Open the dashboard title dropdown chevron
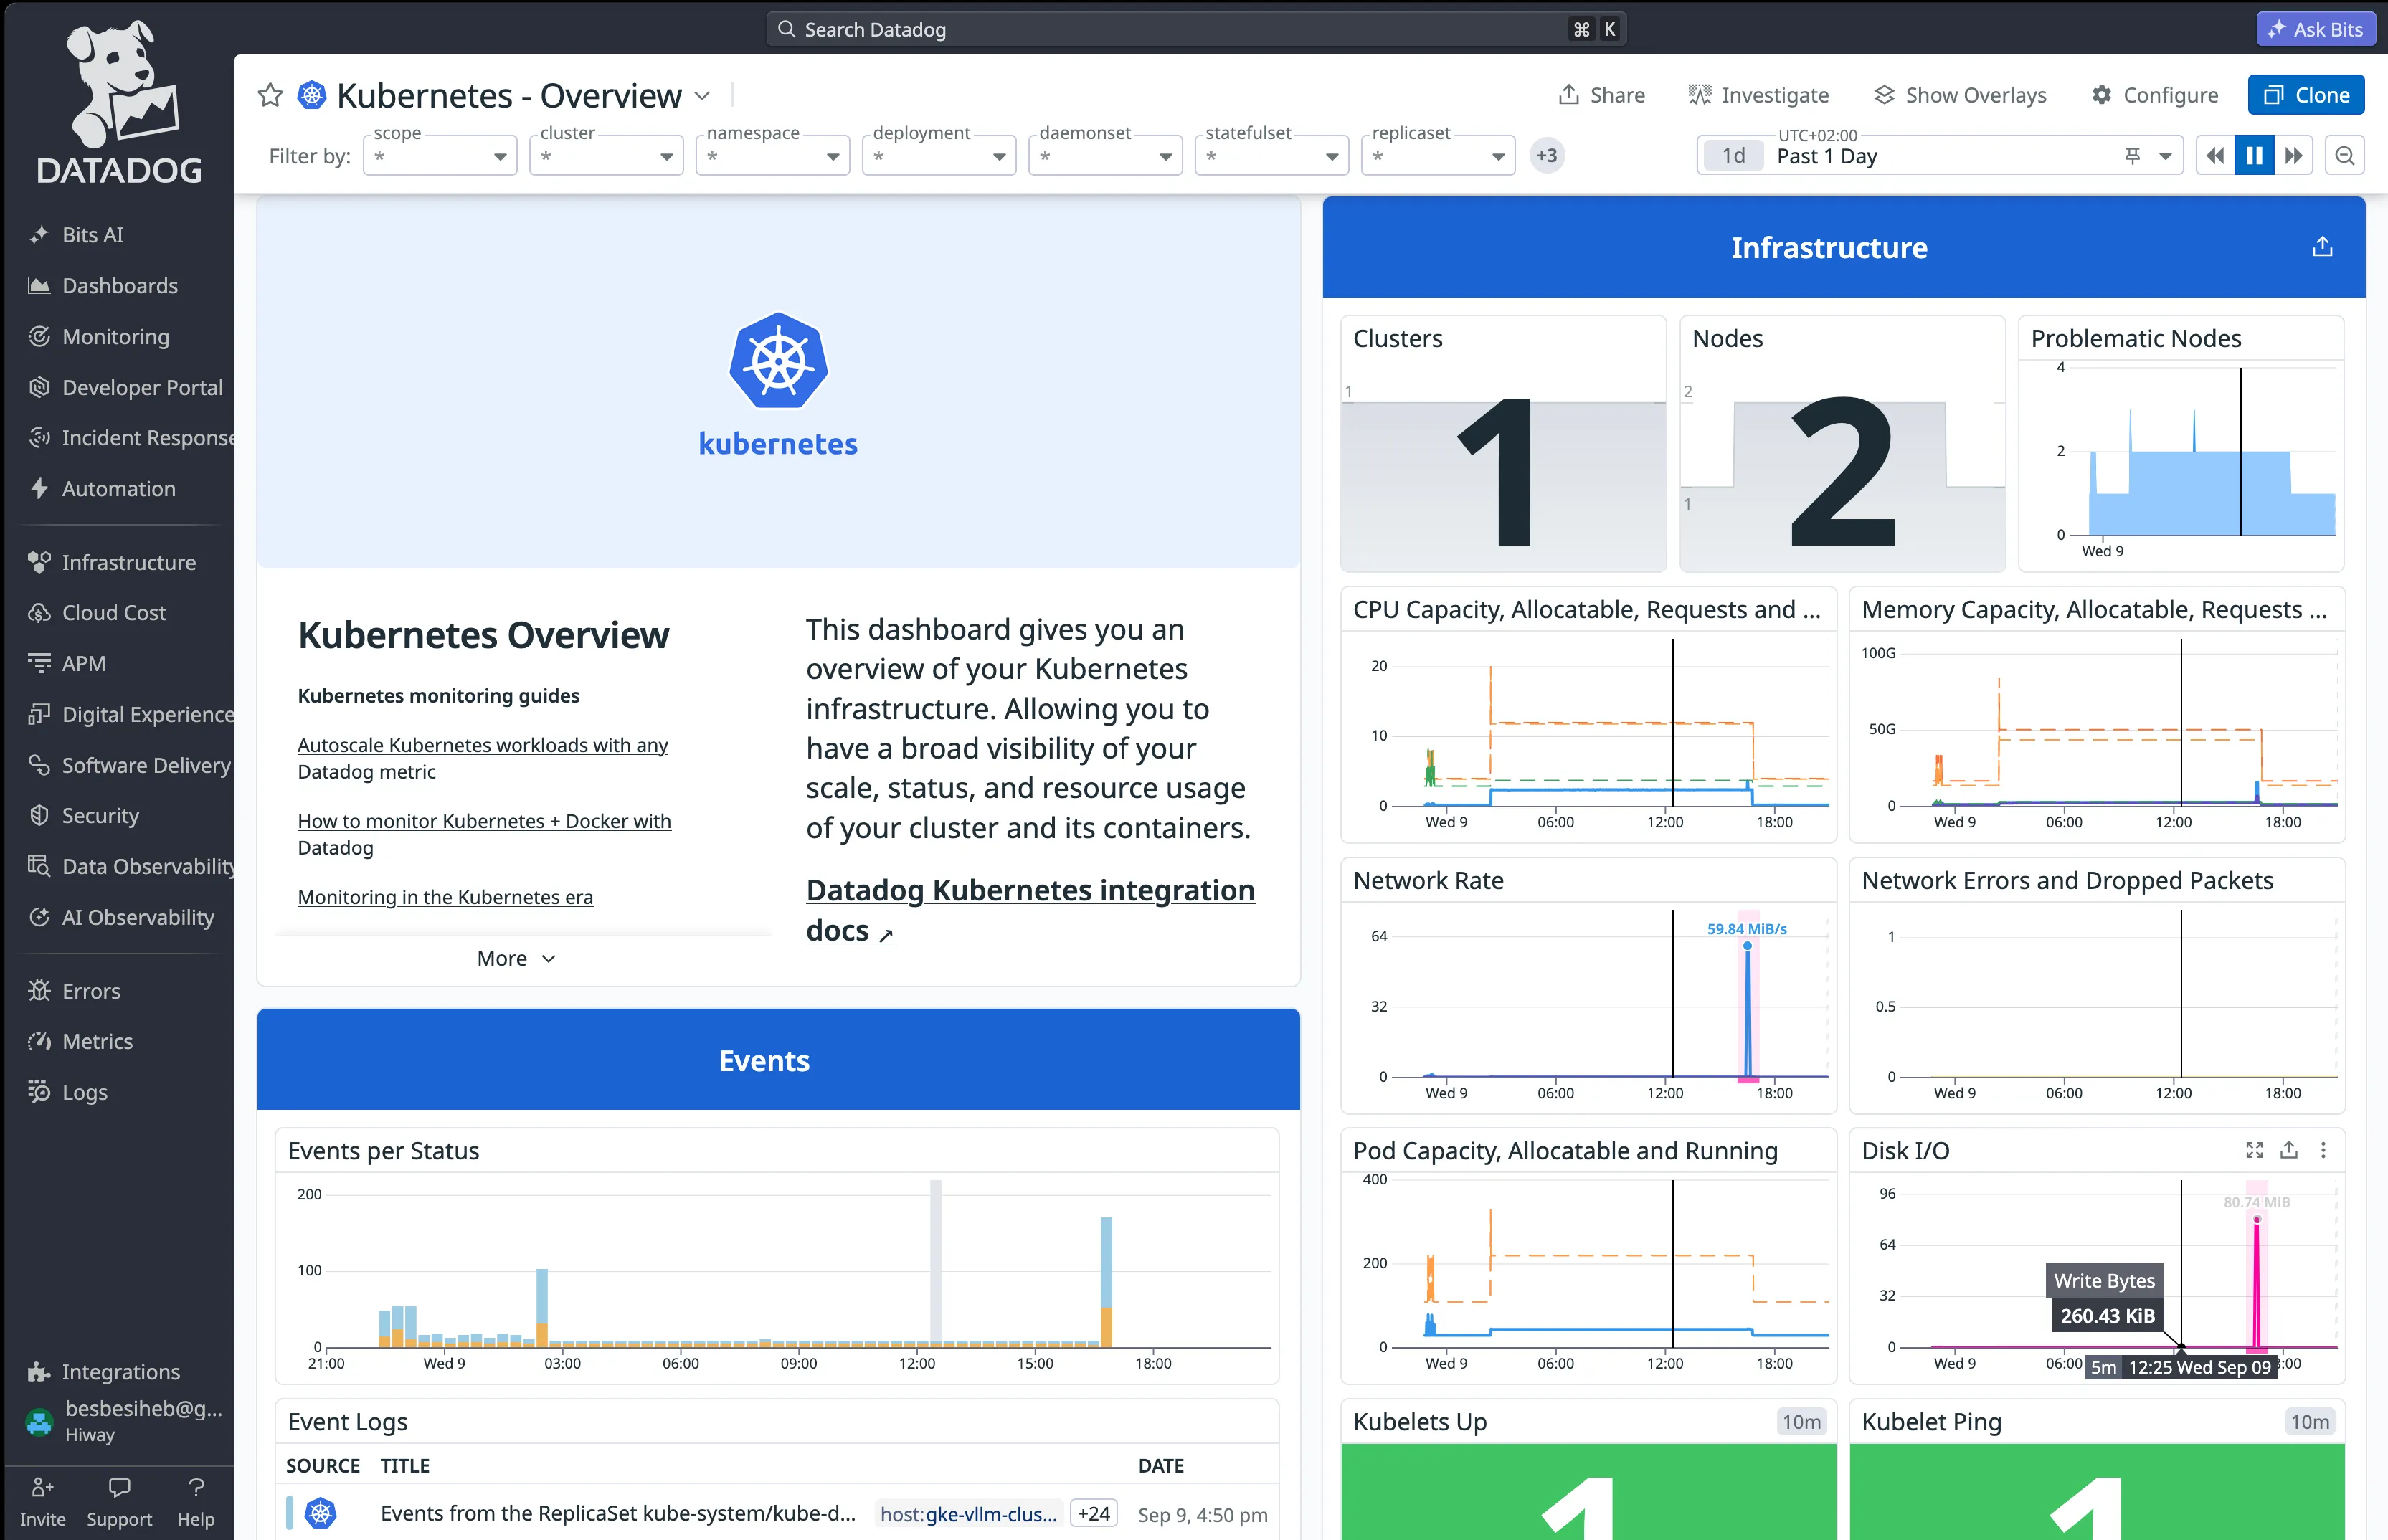 pos(702,96)
